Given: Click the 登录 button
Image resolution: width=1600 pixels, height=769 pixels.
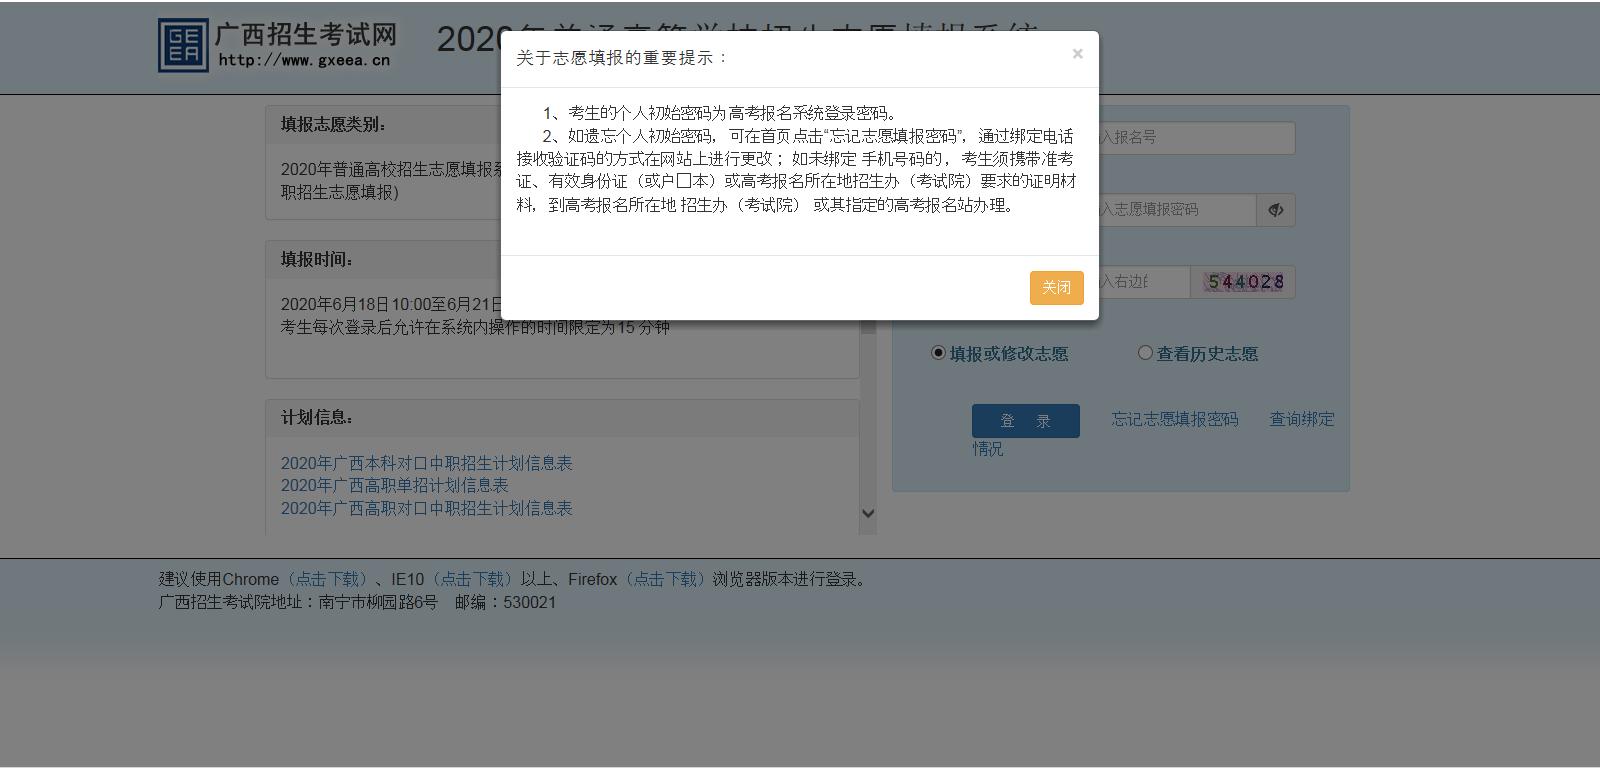Looking at the screenshot, I should tap(1025, 421).
